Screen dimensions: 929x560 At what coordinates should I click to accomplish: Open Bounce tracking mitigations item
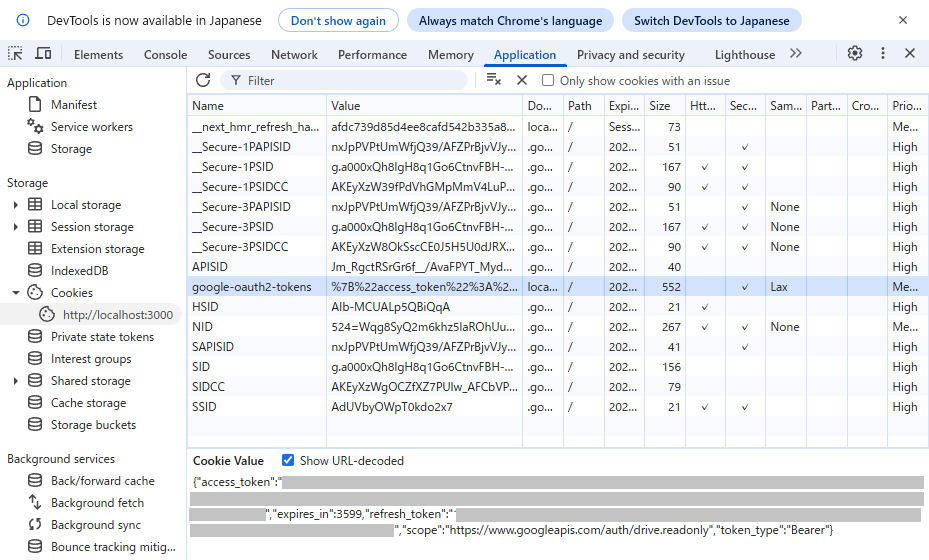(x=113, y=547)
